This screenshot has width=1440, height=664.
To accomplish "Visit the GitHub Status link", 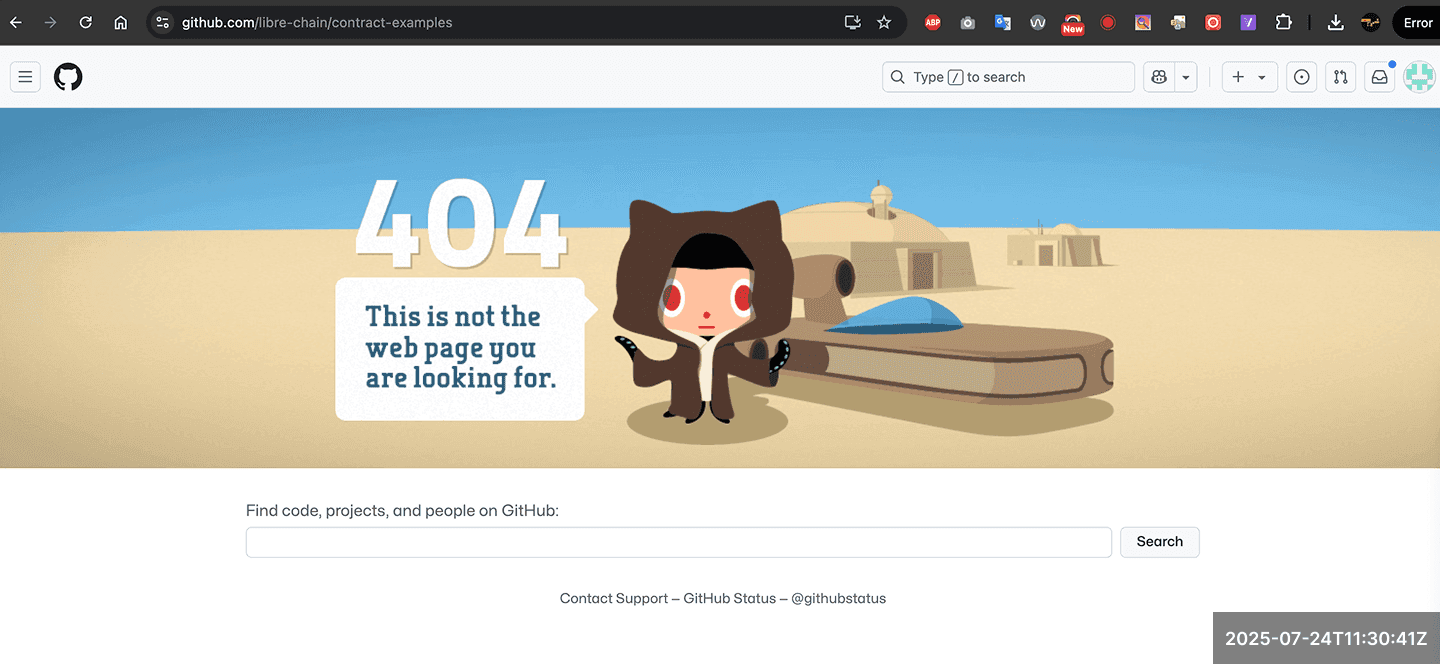I will point(729,598).
